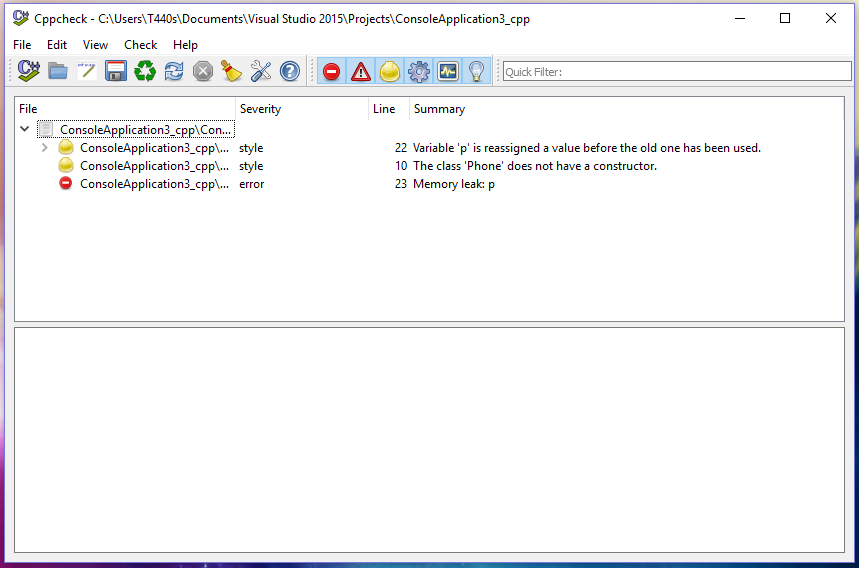Click into the Quick Filter field
This screenshot has width=859, height=568.
677,72
